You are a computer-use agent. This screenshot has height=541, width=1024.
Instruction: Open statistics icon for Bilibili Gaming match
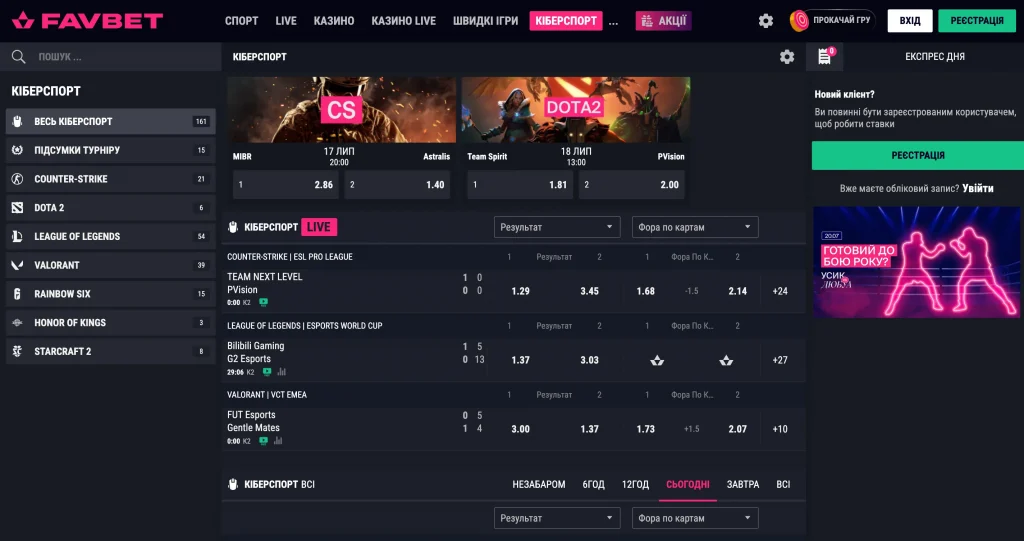pos(281,372)
